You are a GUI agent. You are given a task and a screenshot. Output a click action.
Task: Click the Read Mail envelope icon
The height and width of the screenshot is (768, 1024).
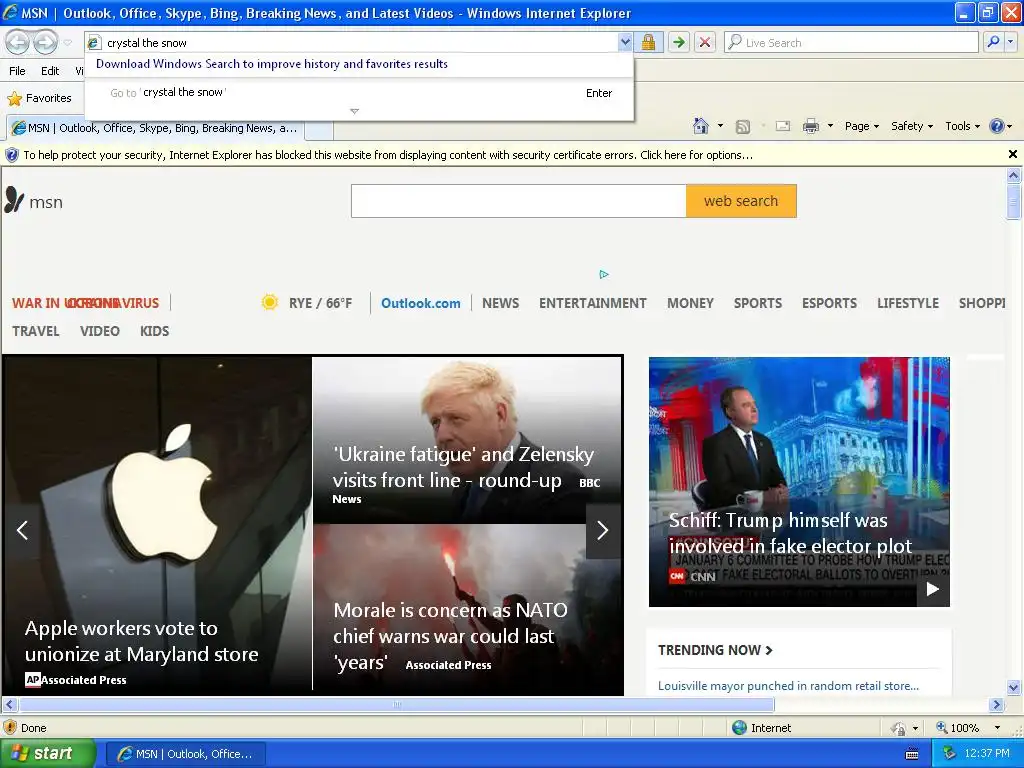click(x=783, y=126)
